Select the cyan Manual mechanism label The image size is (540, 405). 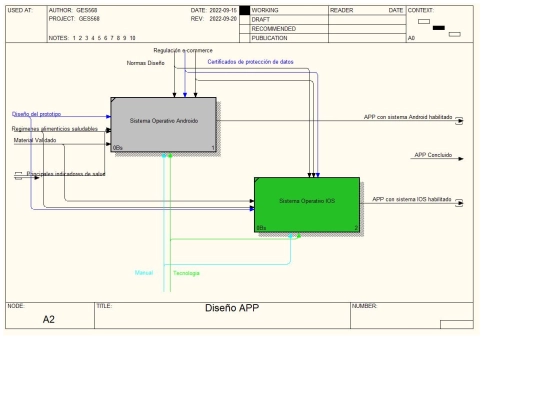pos(144,273)
